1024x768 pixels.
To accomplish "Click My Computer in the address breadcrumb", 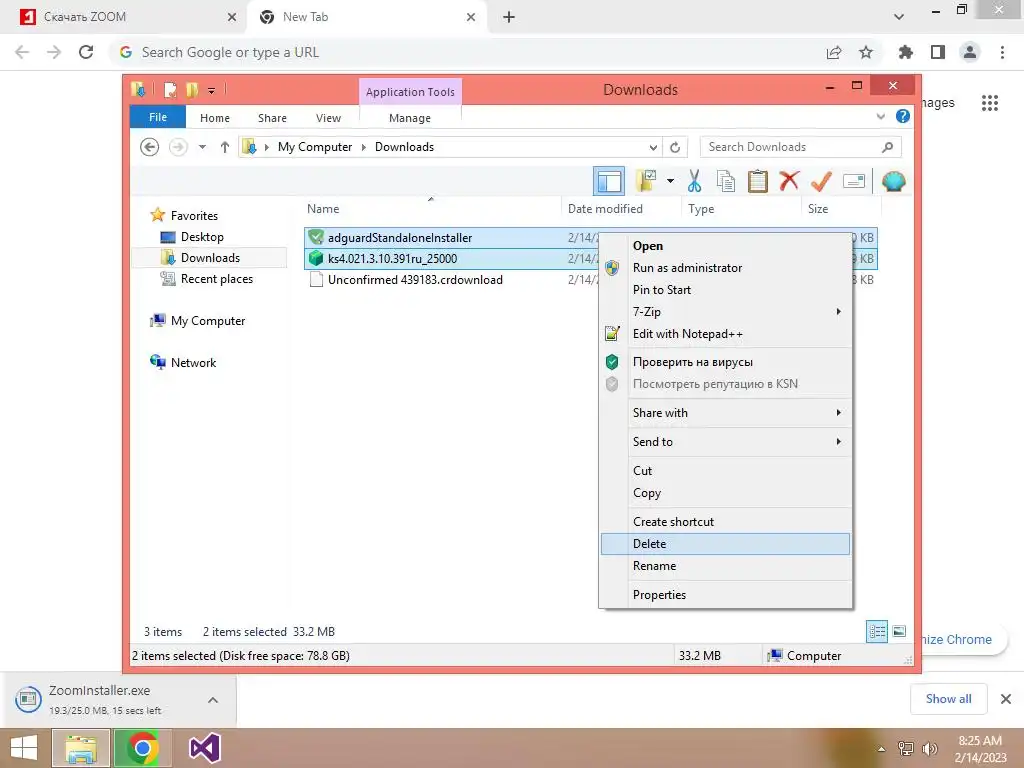I will [315, 147].
